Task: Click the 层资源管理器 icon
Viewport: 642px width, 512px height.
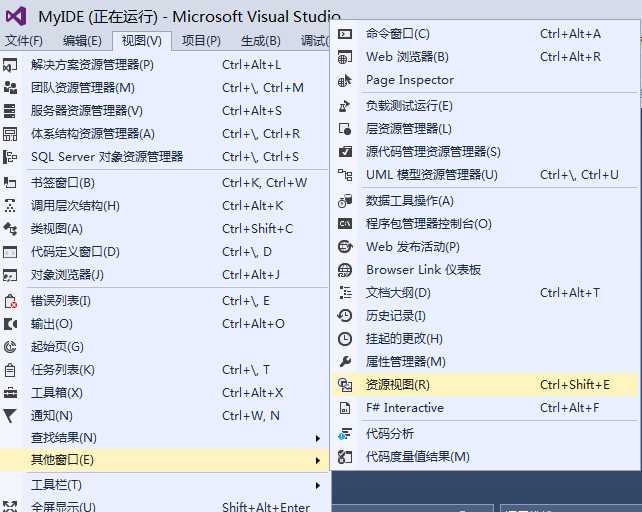Action: (345, 129)
